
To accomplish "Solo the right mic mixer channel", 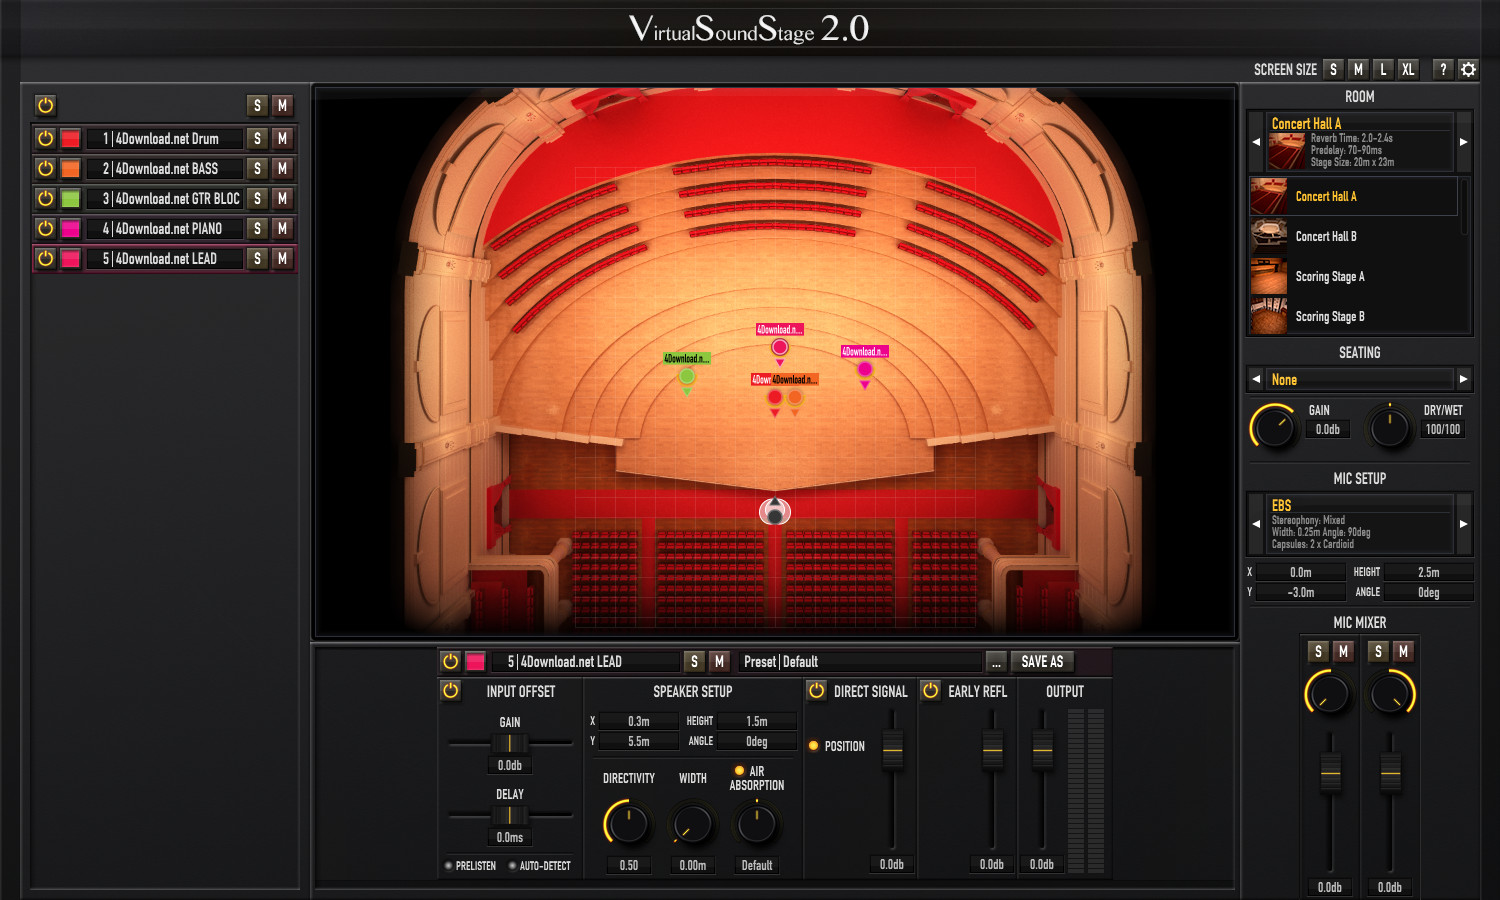I will (1378, 651).
